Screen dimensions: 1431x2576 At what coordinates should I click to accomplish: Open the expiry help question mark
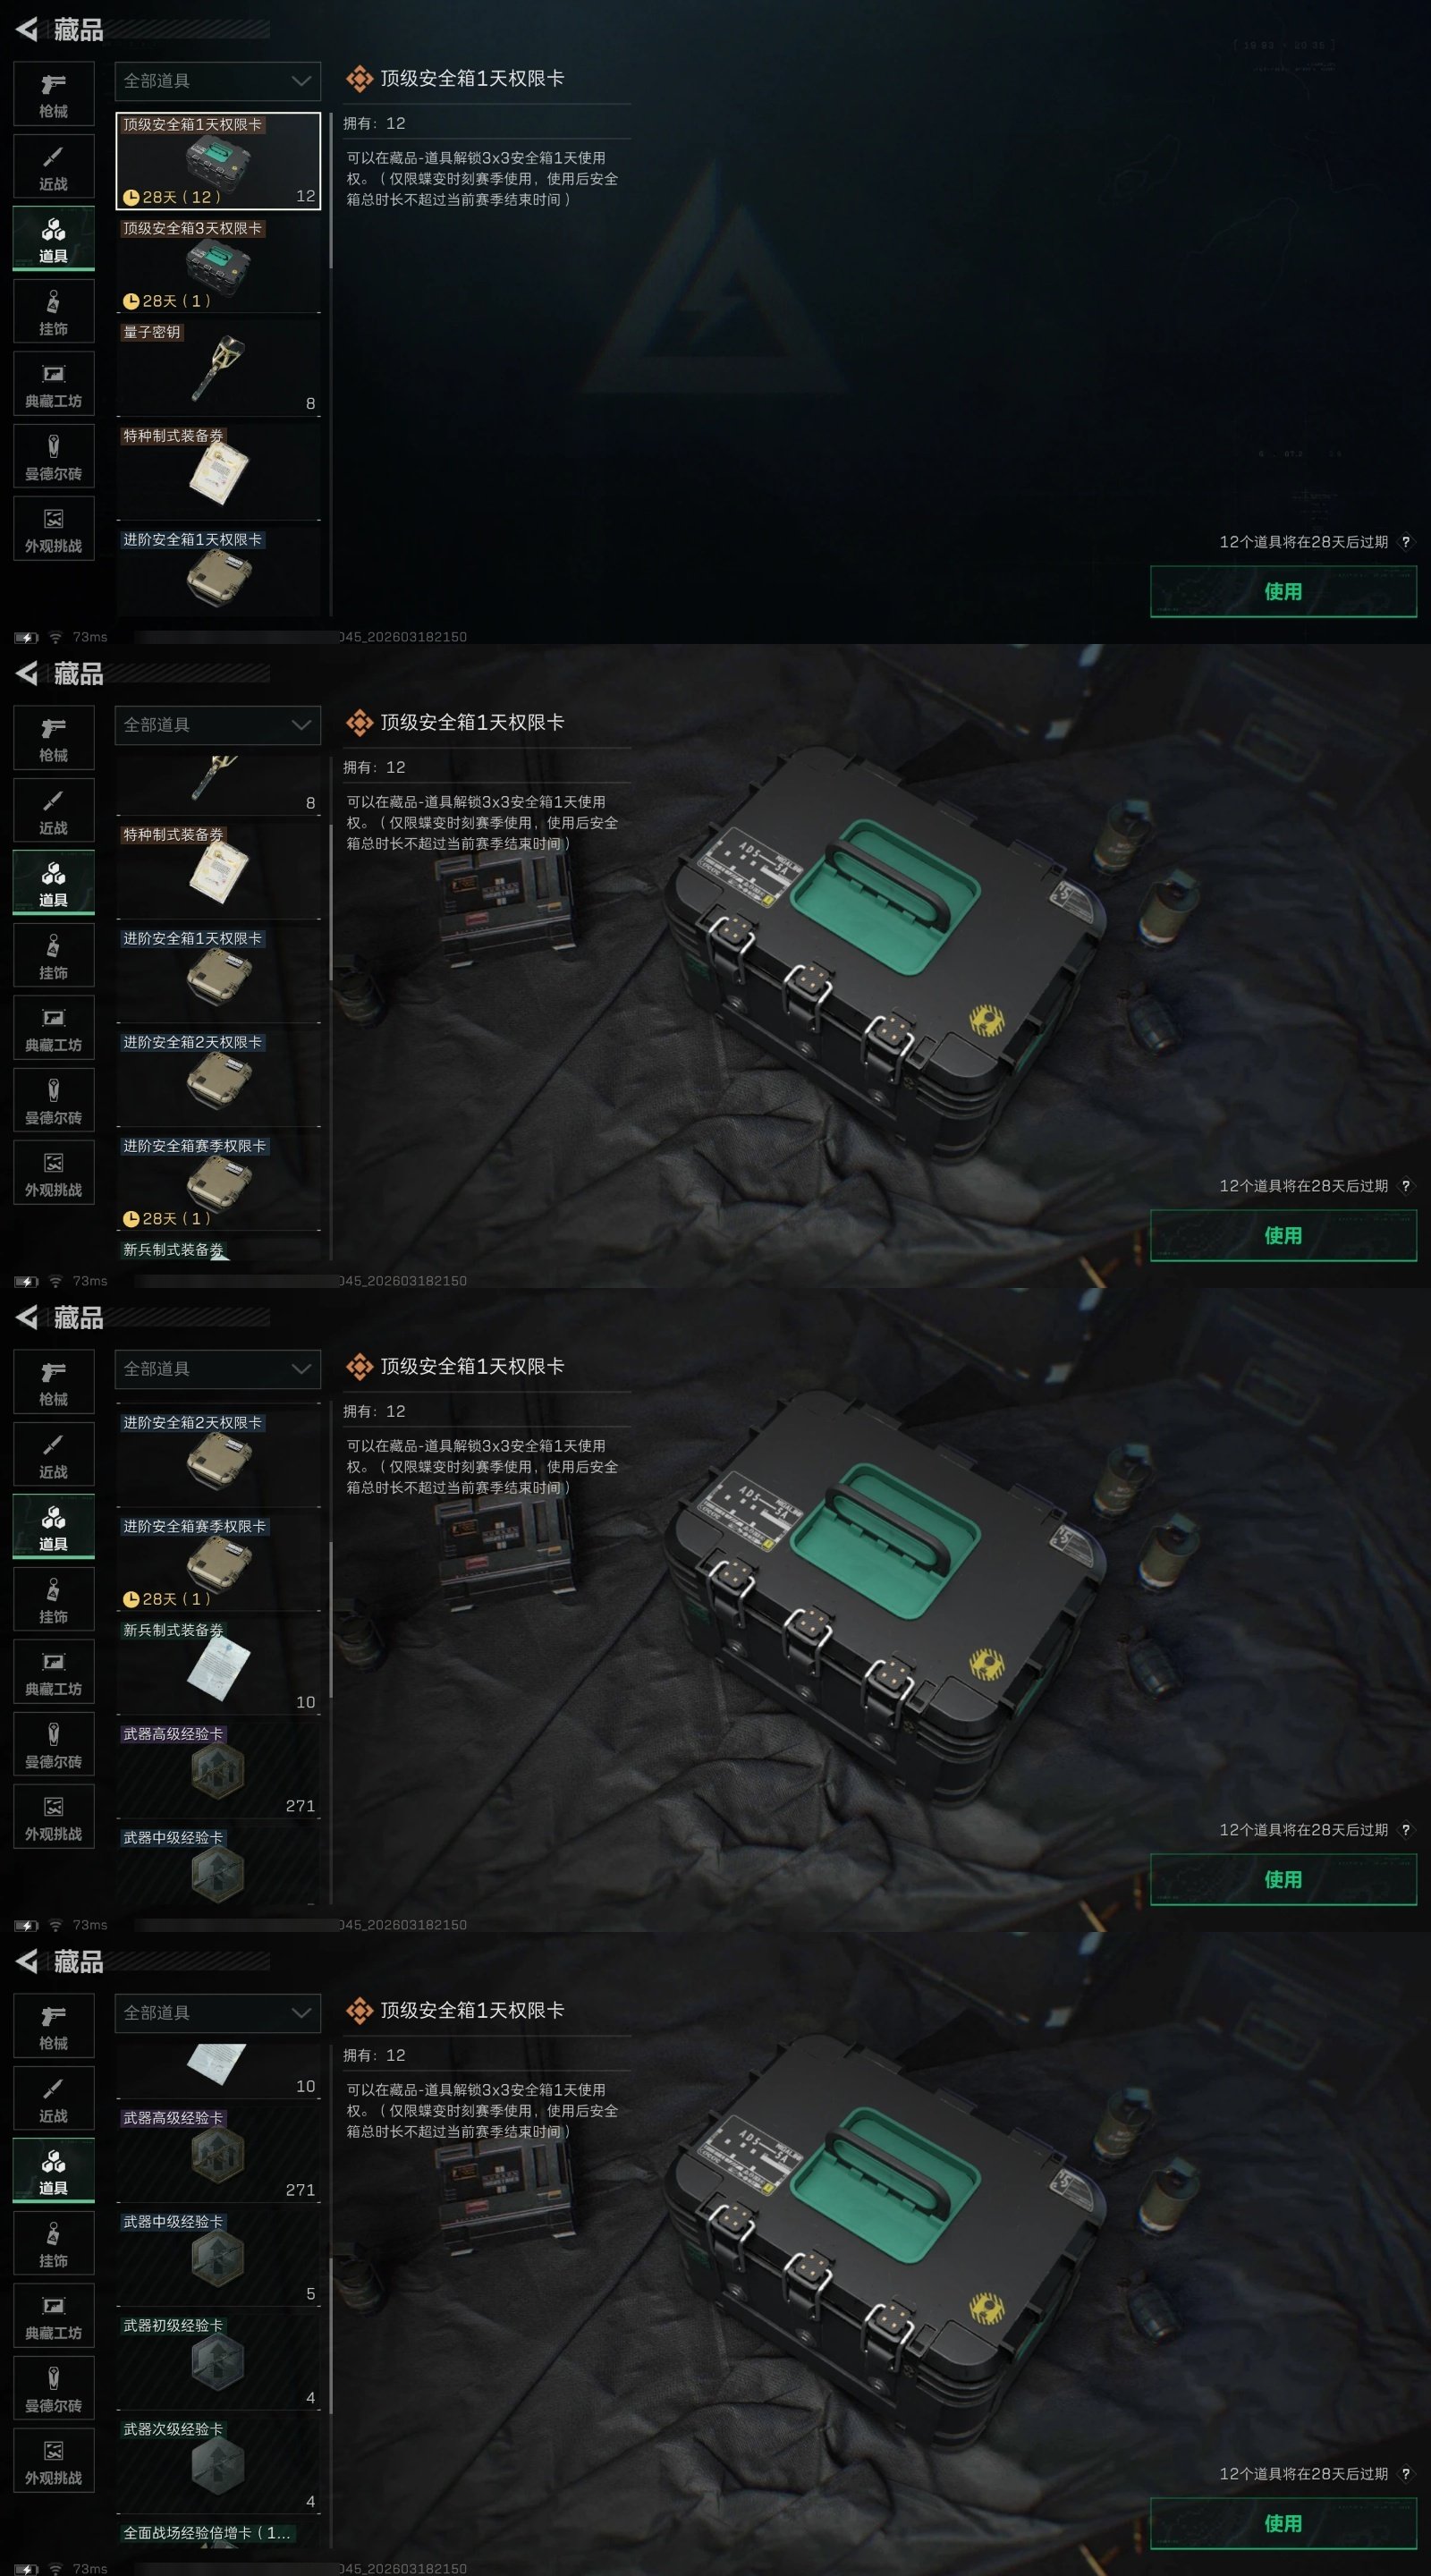point(1406,542)
